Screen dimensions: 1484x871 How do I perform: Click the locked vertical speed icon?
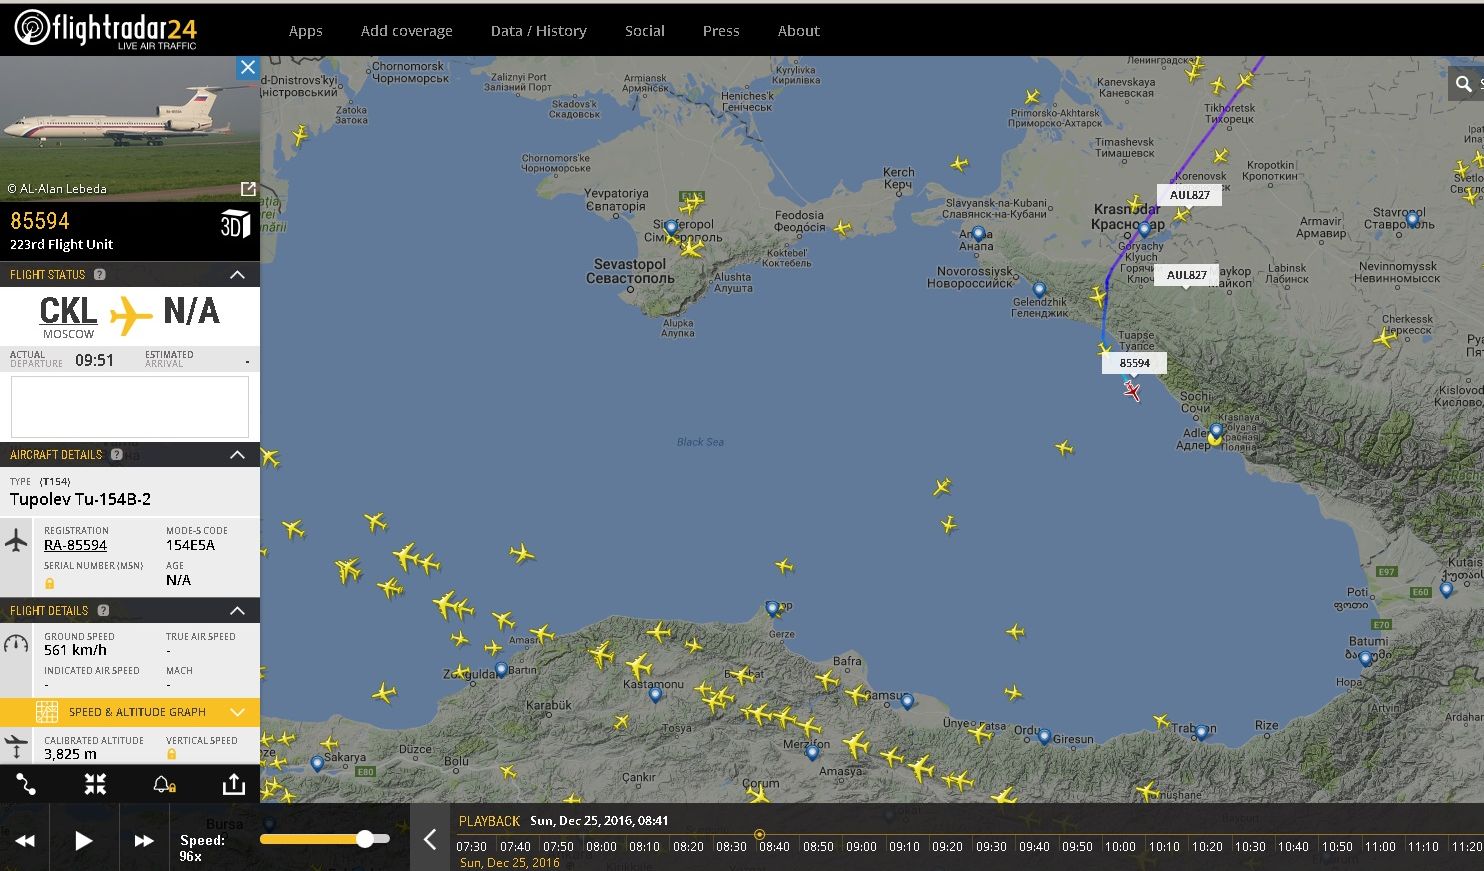(171, 754)
